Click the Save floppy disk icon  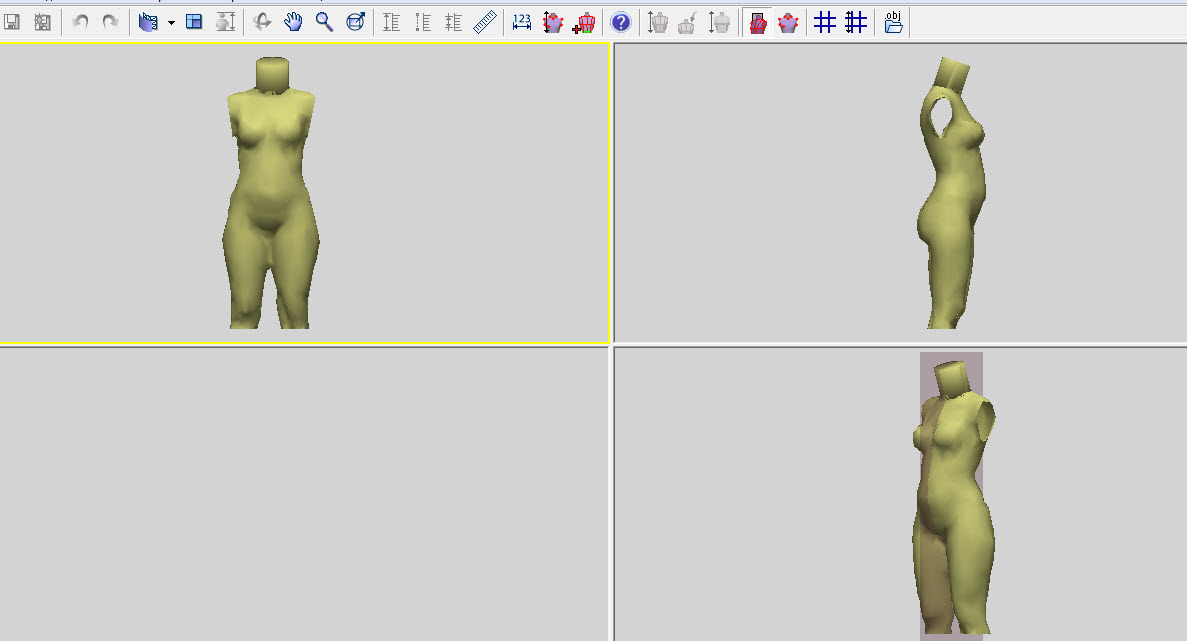pyautogui.click(x=12, y=22)
